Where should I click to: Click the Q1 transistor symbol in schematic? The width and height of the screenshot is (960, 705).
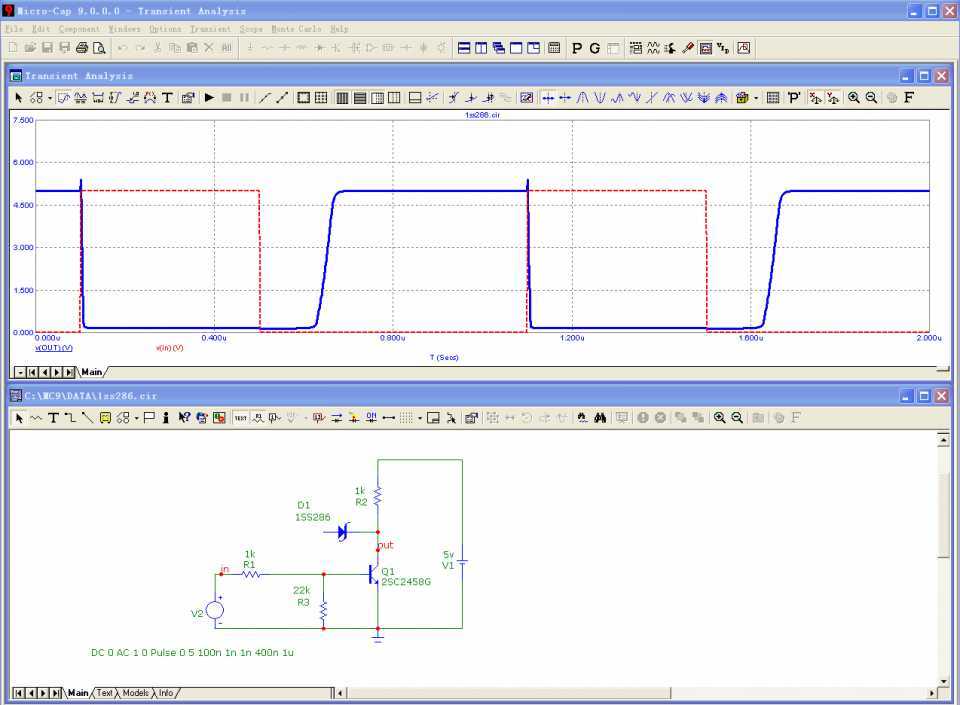[x=373, y=574]
